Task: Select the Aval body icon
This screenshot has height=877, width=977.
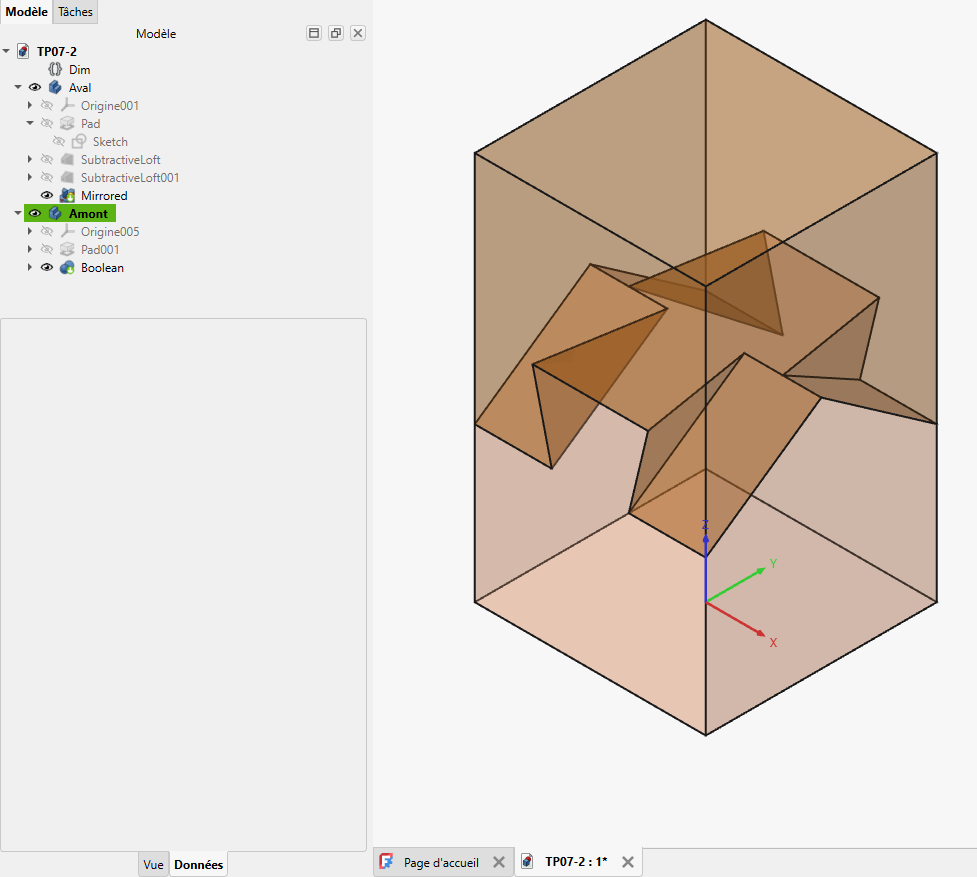Action: 55,87
